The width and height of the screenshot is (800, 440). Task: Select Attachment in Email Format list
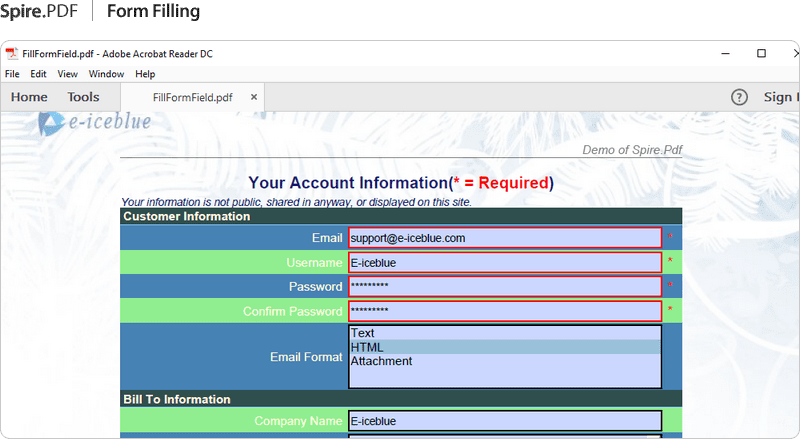pos(505,361)
